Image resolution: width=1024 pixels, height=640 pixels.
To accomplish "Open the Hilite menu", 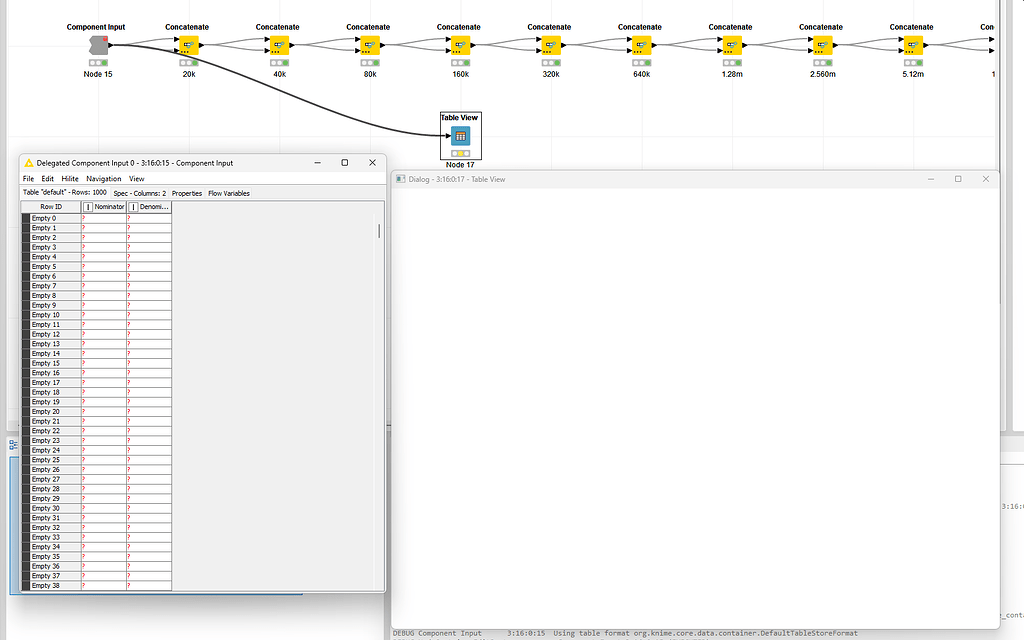I will click(70, 178).
